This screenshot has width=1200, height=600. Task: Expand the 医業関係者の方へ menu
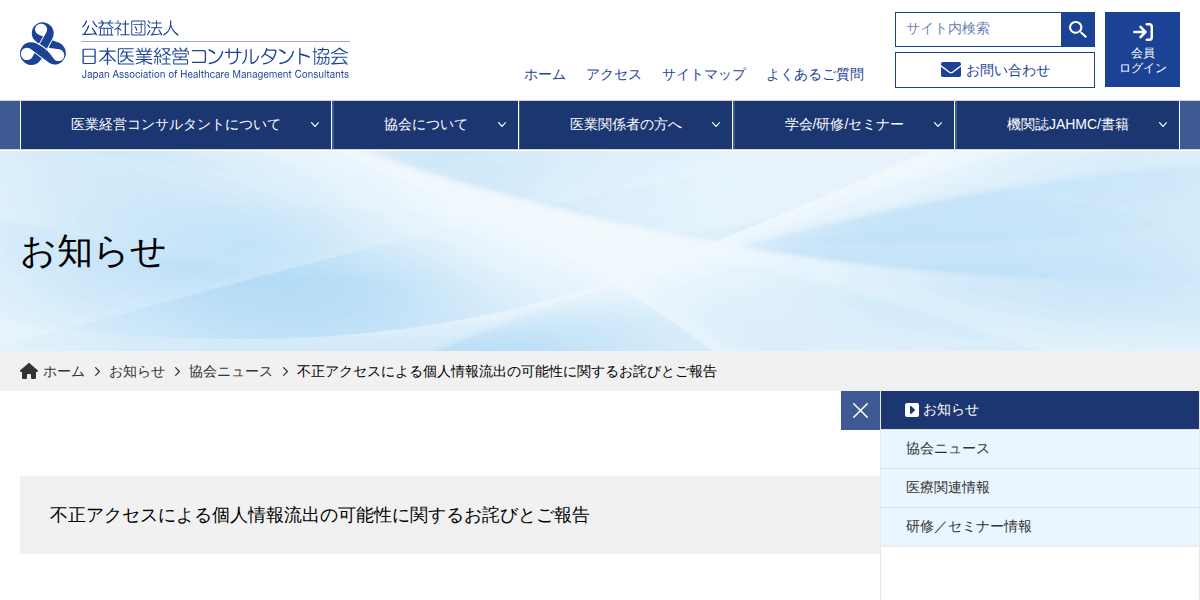point(626,125)
